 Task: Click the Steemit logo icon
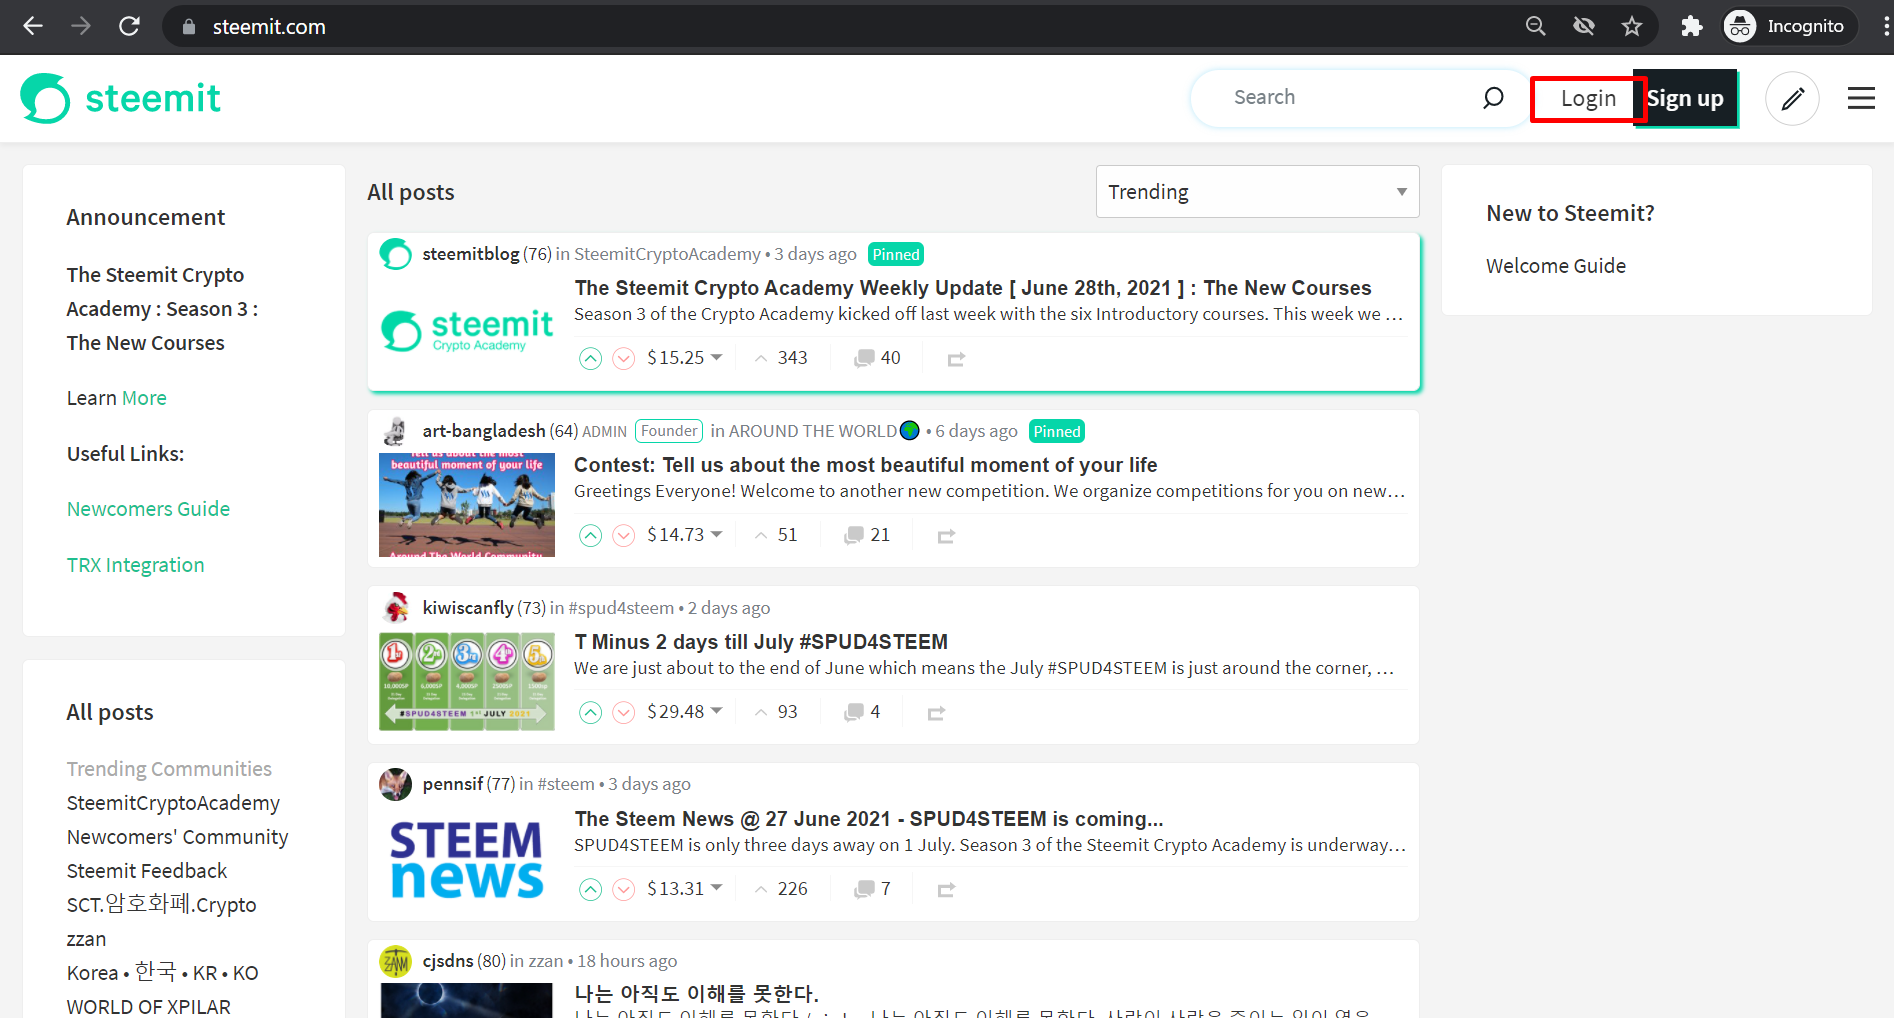(x=45, y=98)
